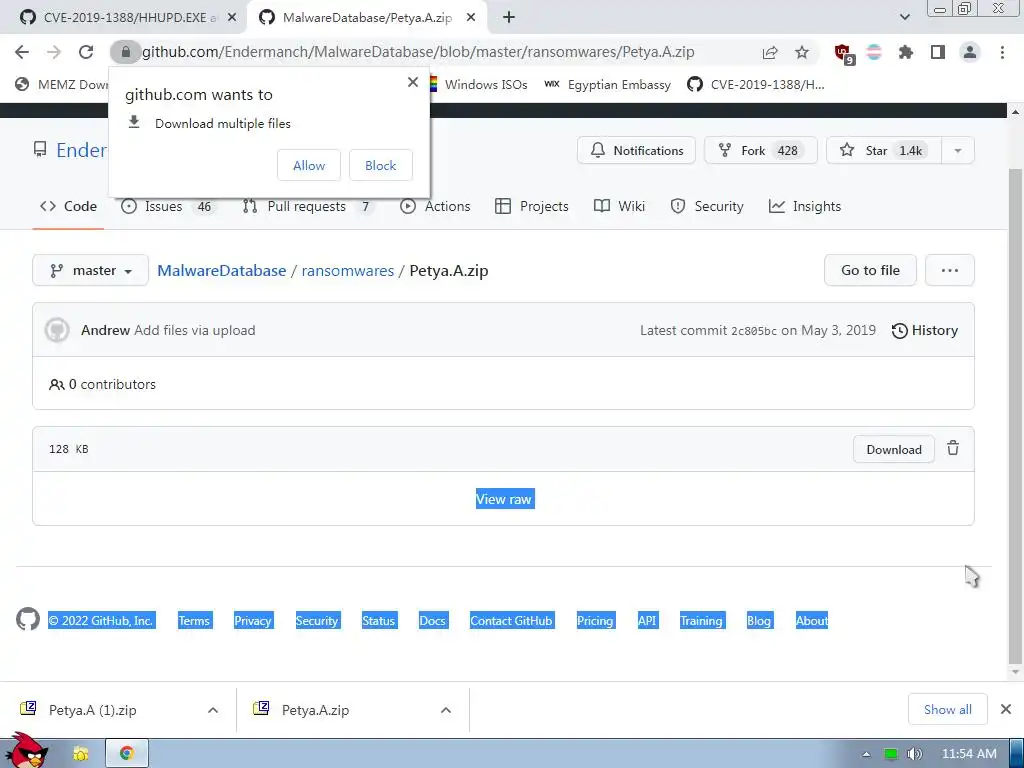Viewport: 1024px width, 768px height.
Task: Open the CVE-2019-1388/H... bookmark
Action: click(756, 84)
